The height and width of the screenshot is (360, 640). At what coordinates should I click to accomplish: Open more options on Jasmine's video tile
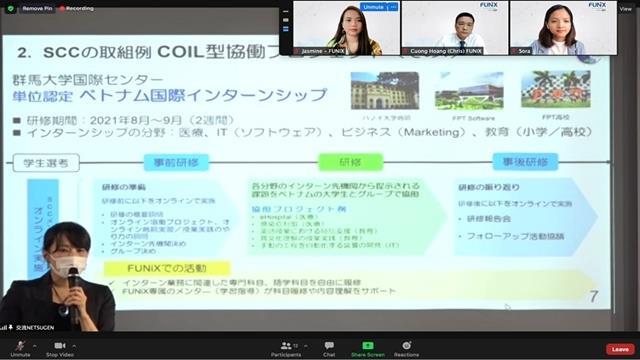pyautogui.click(x=393, y=7)
